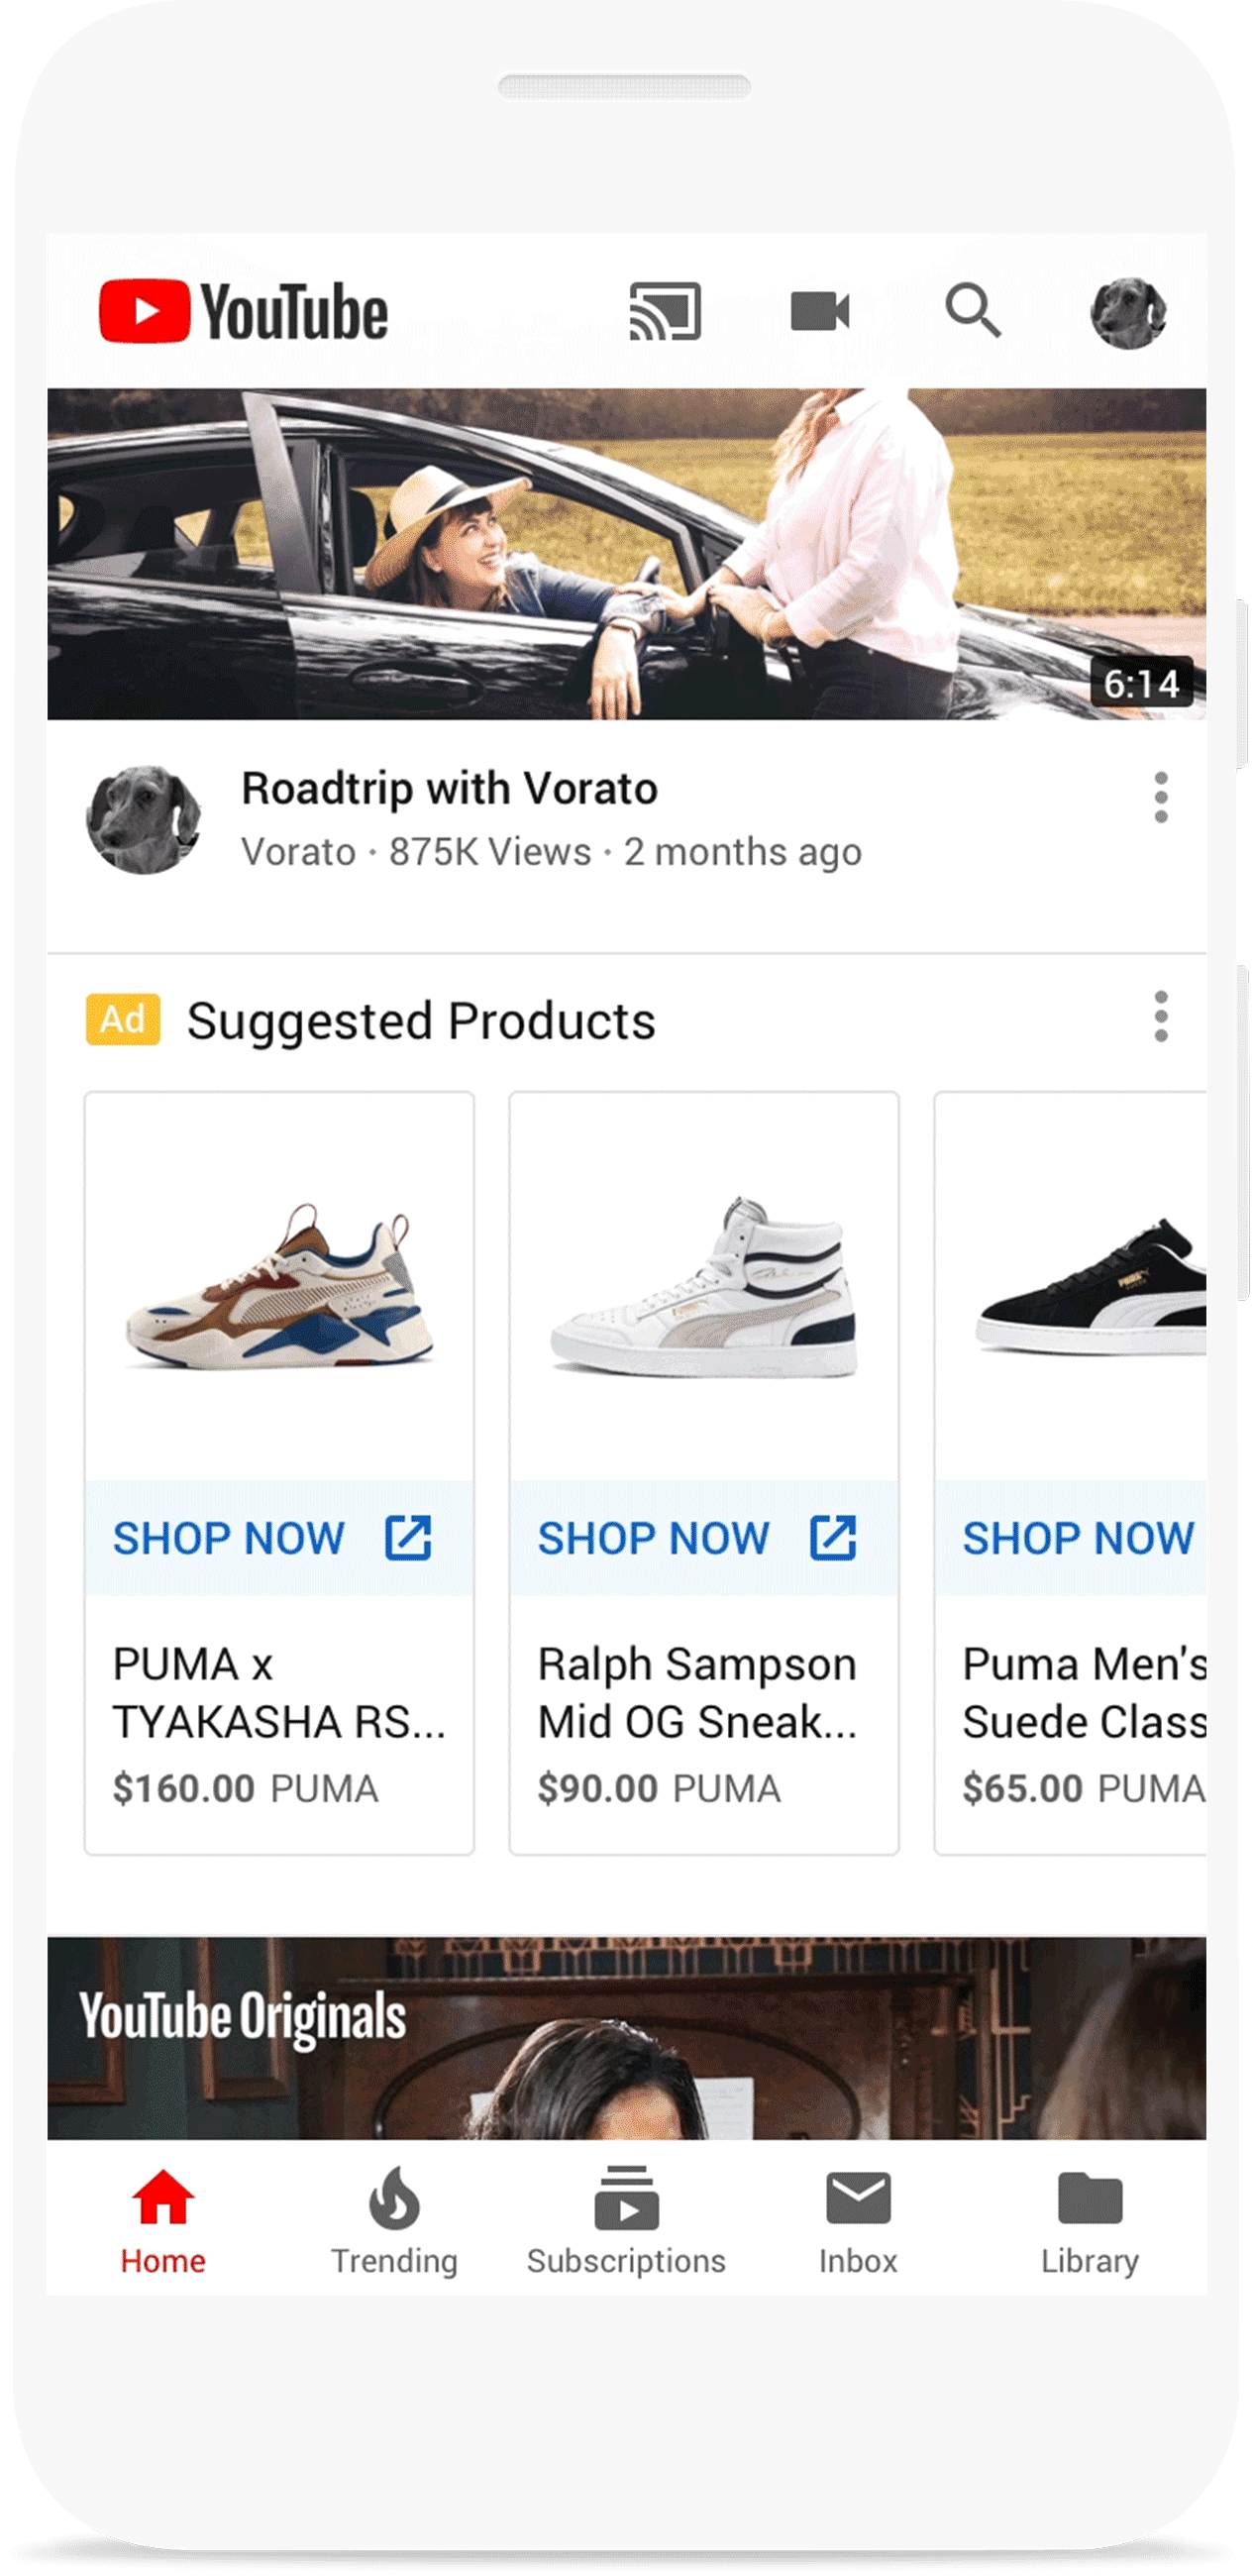1253x2576 pixels.
Task: Click the search magnifier icon
Action: tap(972, 311)
